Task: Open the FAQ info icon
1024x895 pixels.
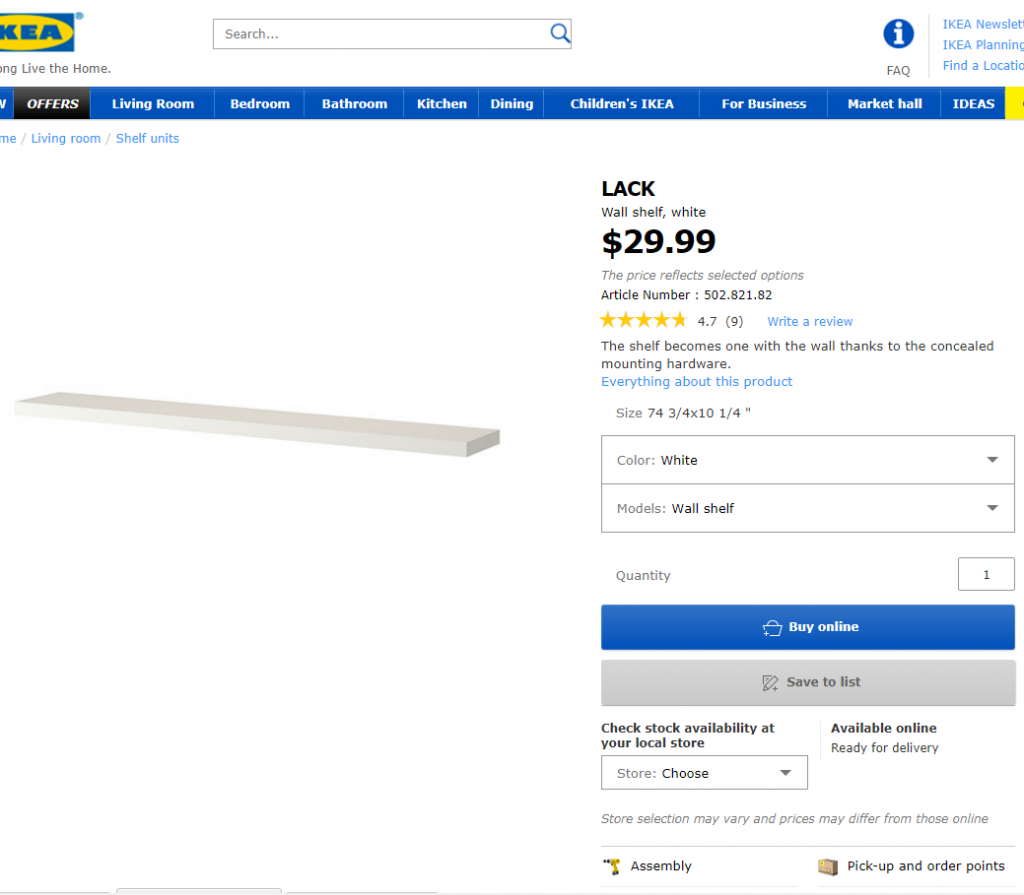Action: pyautogui.click(x=898, y=34)
